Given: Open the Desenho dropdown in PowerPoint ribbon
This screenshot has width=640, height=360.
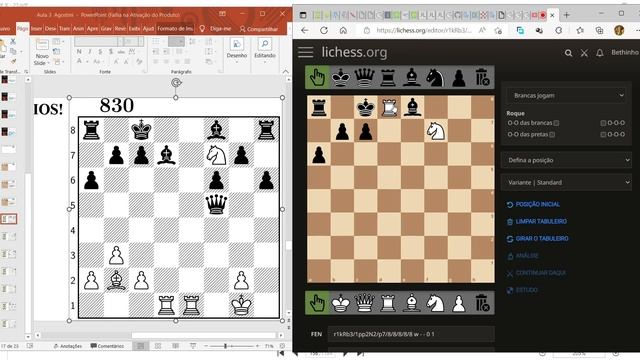Looking at the screenshot, I should pyautogui.click(x=237, y=51).
